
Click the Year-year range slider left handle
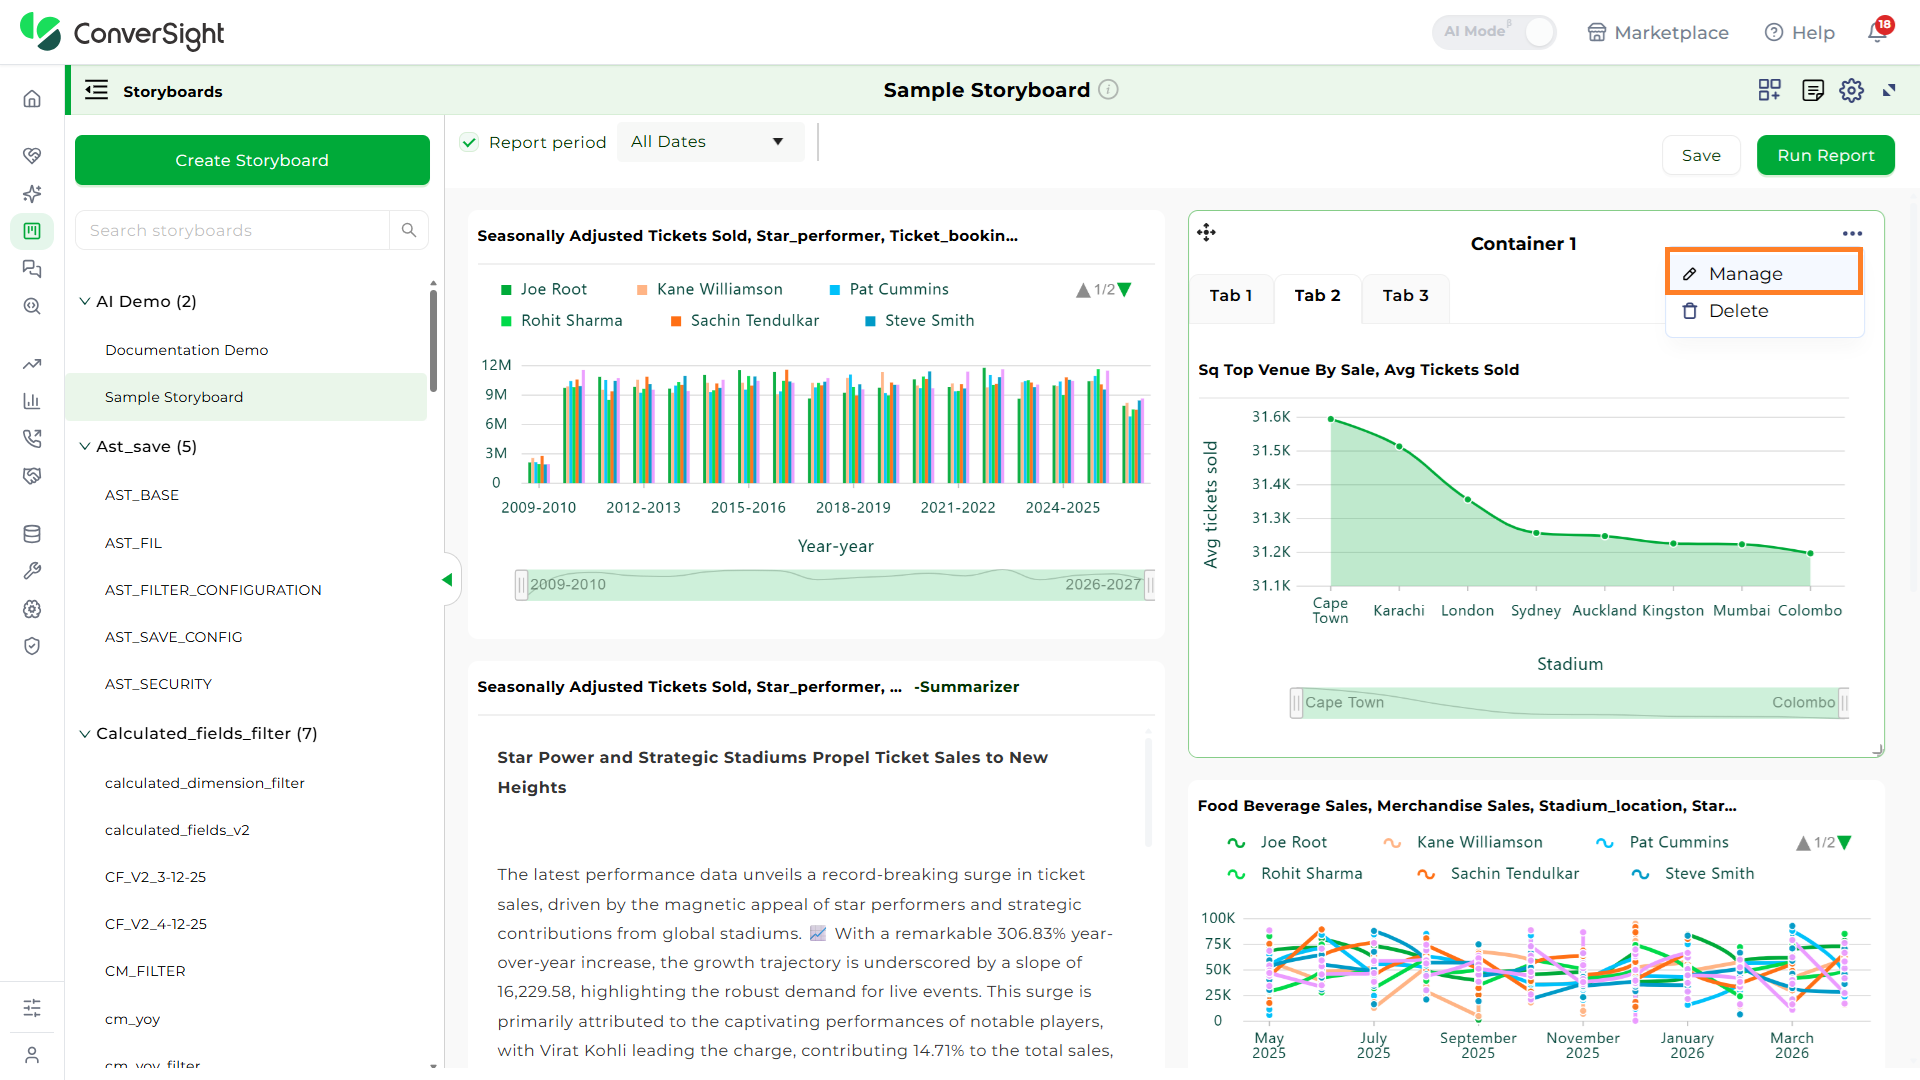point(521,585)
